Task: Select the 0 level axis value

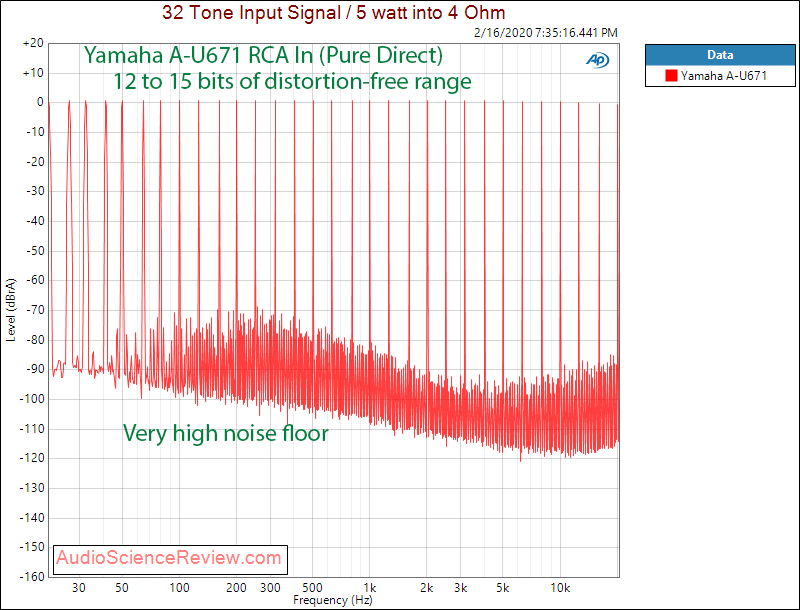Action: point(40,102)
